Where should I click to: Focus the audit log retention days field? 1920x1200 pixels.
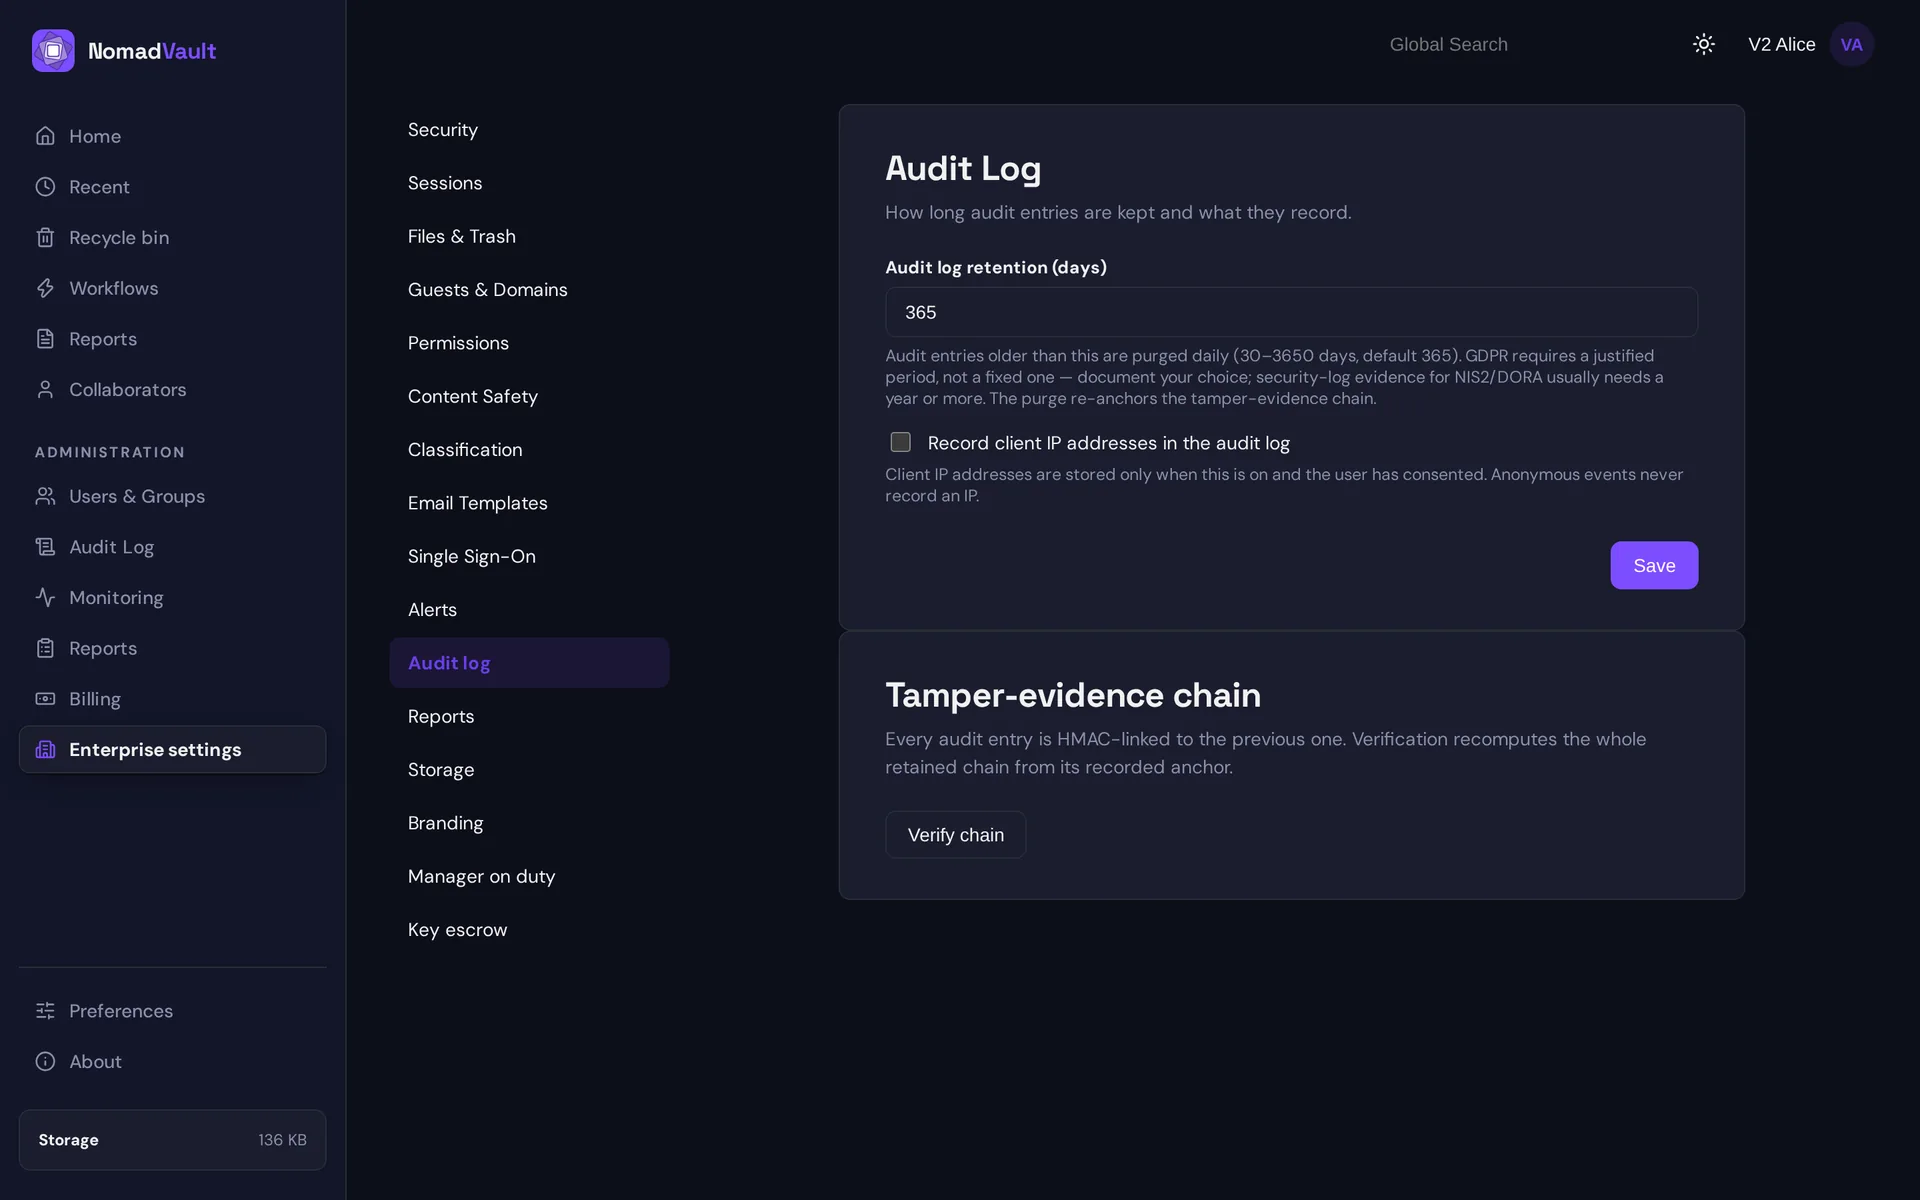point(1291,312)
